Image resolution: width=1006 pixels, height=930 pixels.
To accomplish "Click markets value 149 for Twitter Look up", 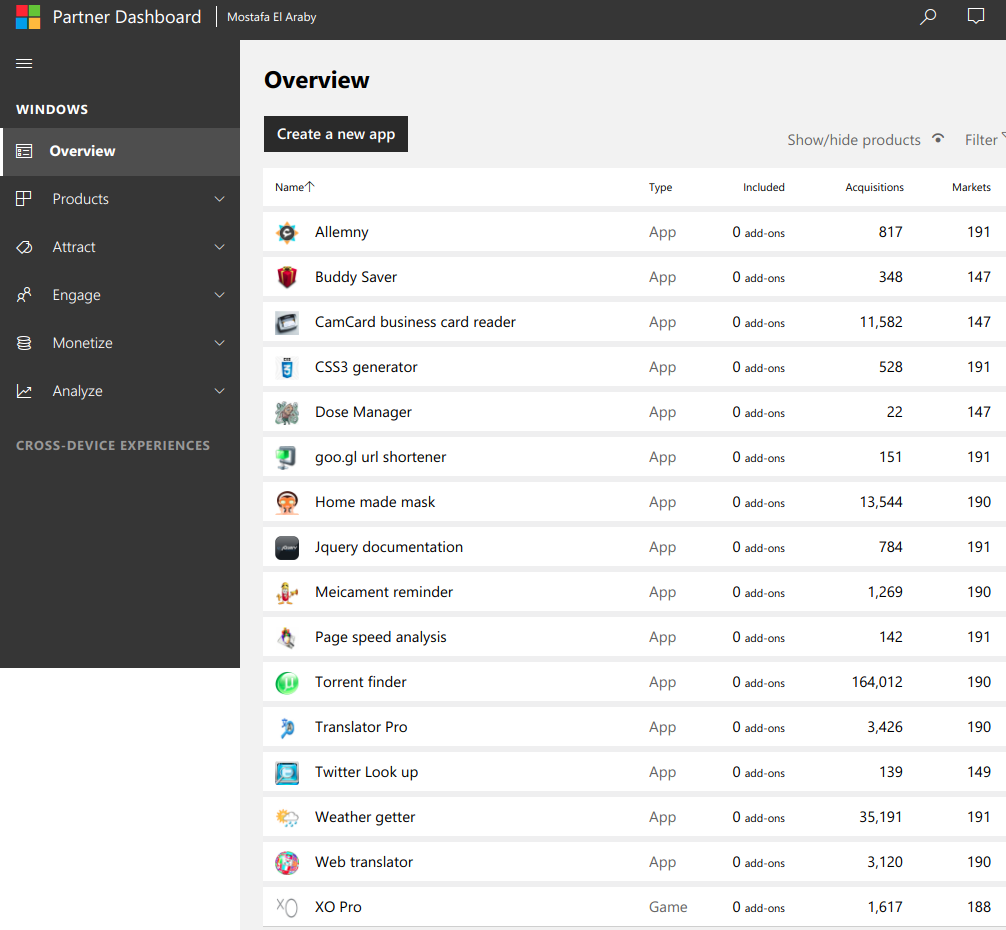I will click(x=979, y=772).
